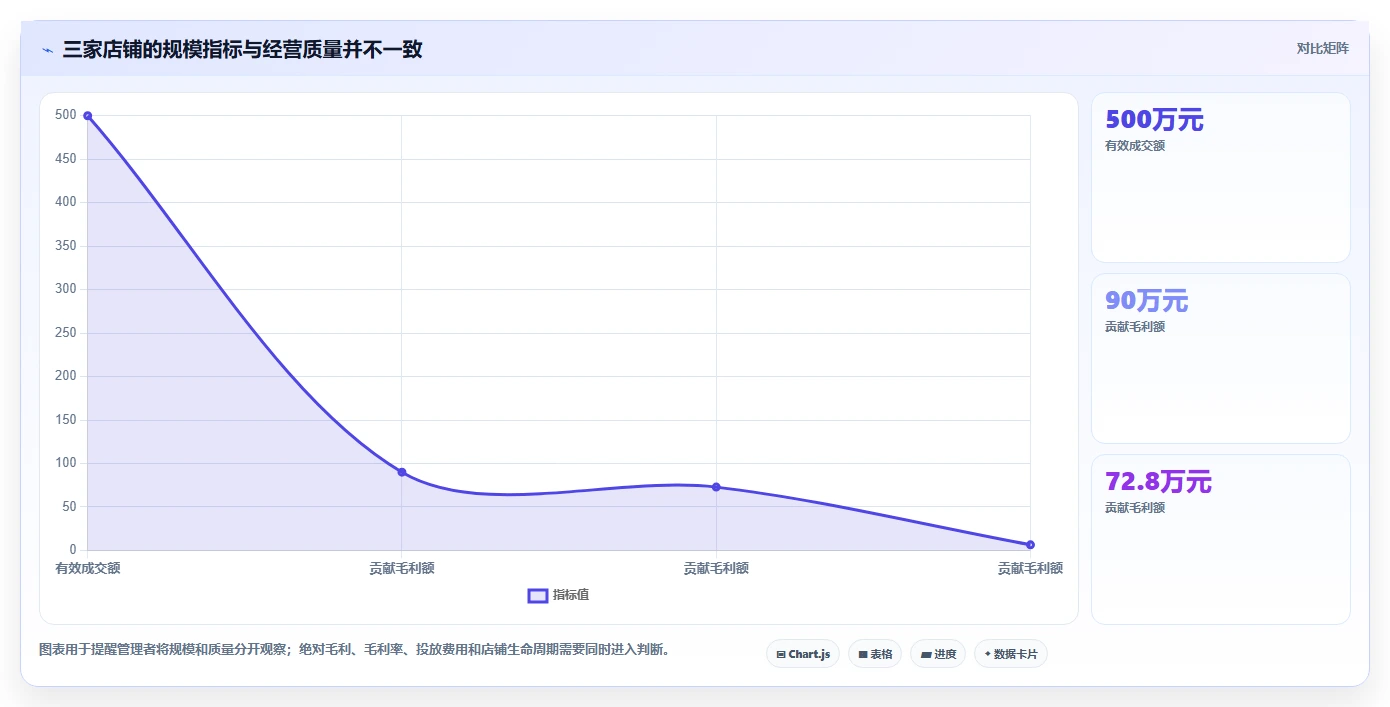
Task: Click the data point at value 90
Action: click(x=402, y=472)
